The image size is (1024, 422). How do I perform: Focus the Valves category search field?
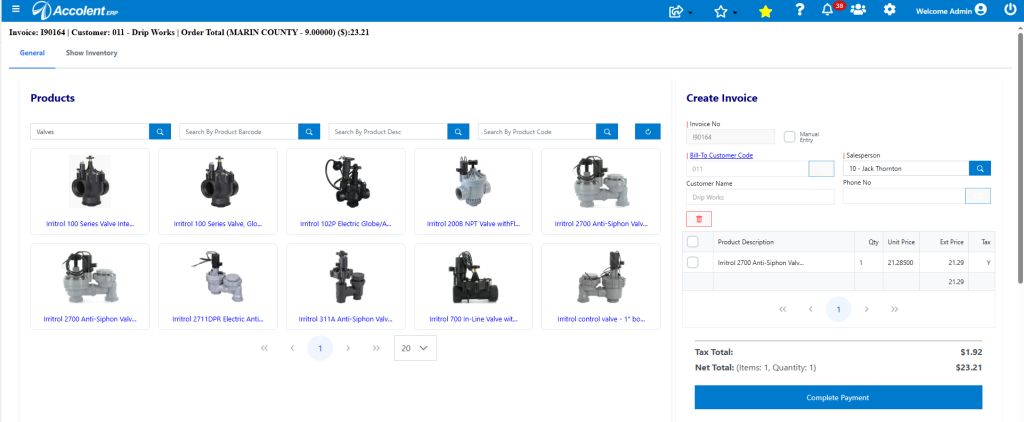90,131
